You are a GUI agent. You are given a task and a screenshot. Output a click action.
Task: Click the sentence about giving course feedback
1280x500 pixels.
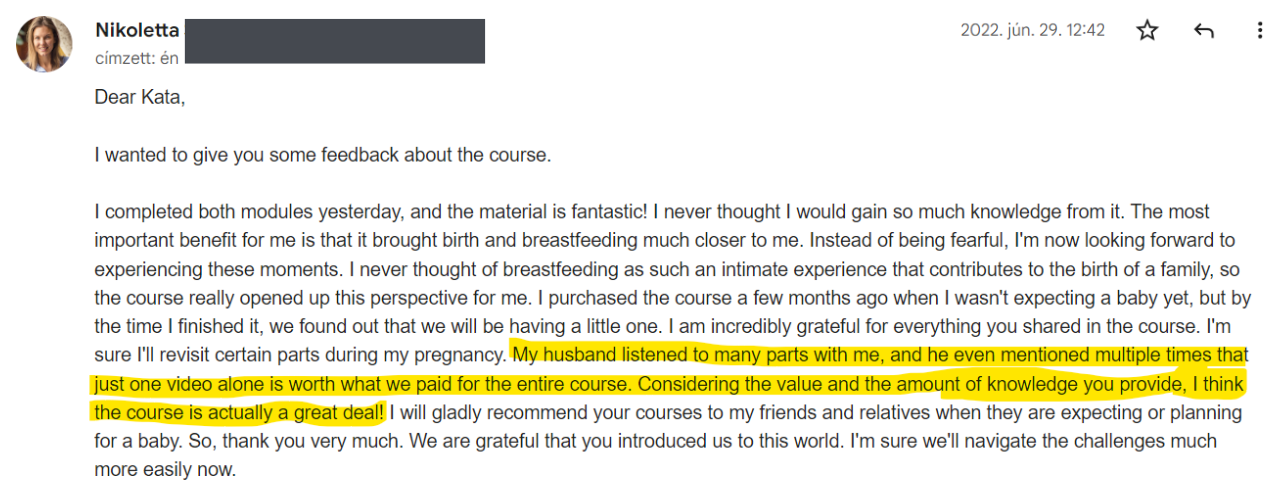(323, 155)
